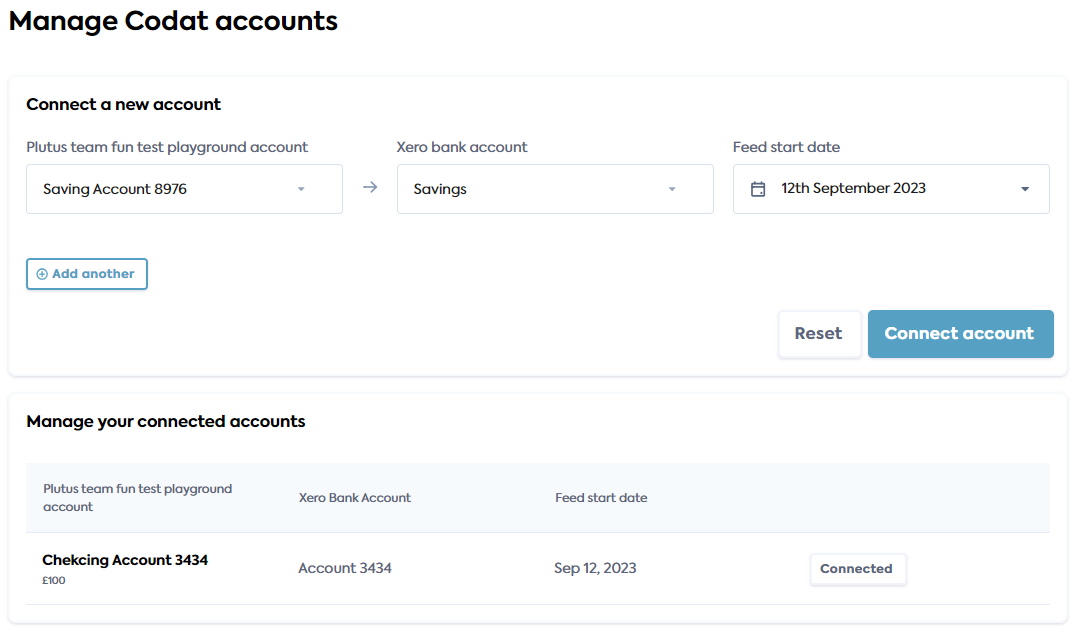Select Add another mapping
1078x639 pixels.
pos(86,273)
